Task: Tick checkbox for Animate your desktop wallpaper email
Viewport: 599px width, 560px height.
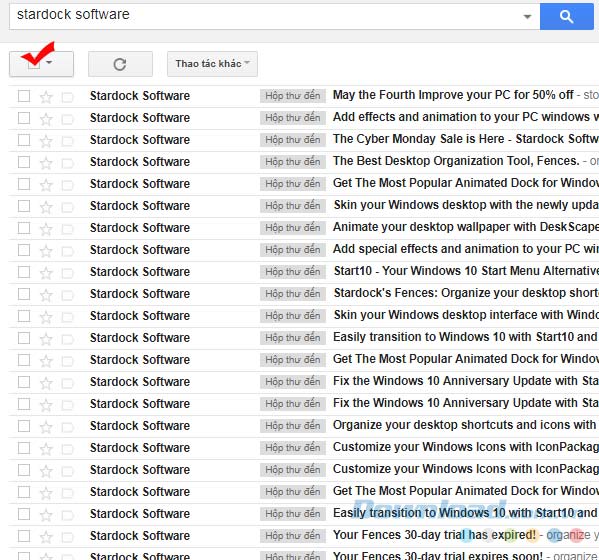Action: pos(24,228)
